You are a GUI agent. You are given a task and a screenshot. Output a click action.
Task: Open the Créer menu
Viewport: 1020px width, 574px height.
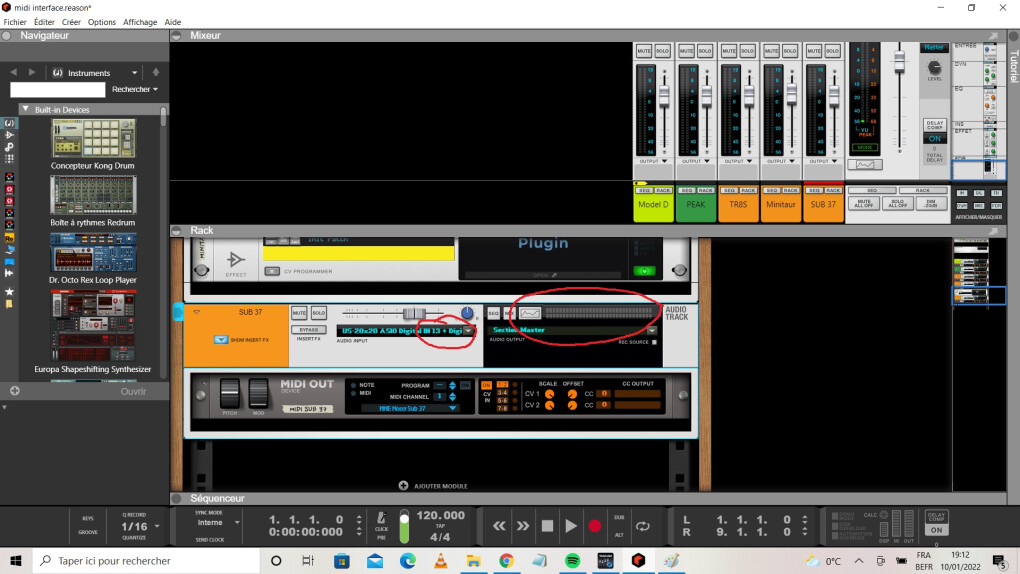[71, 22]
